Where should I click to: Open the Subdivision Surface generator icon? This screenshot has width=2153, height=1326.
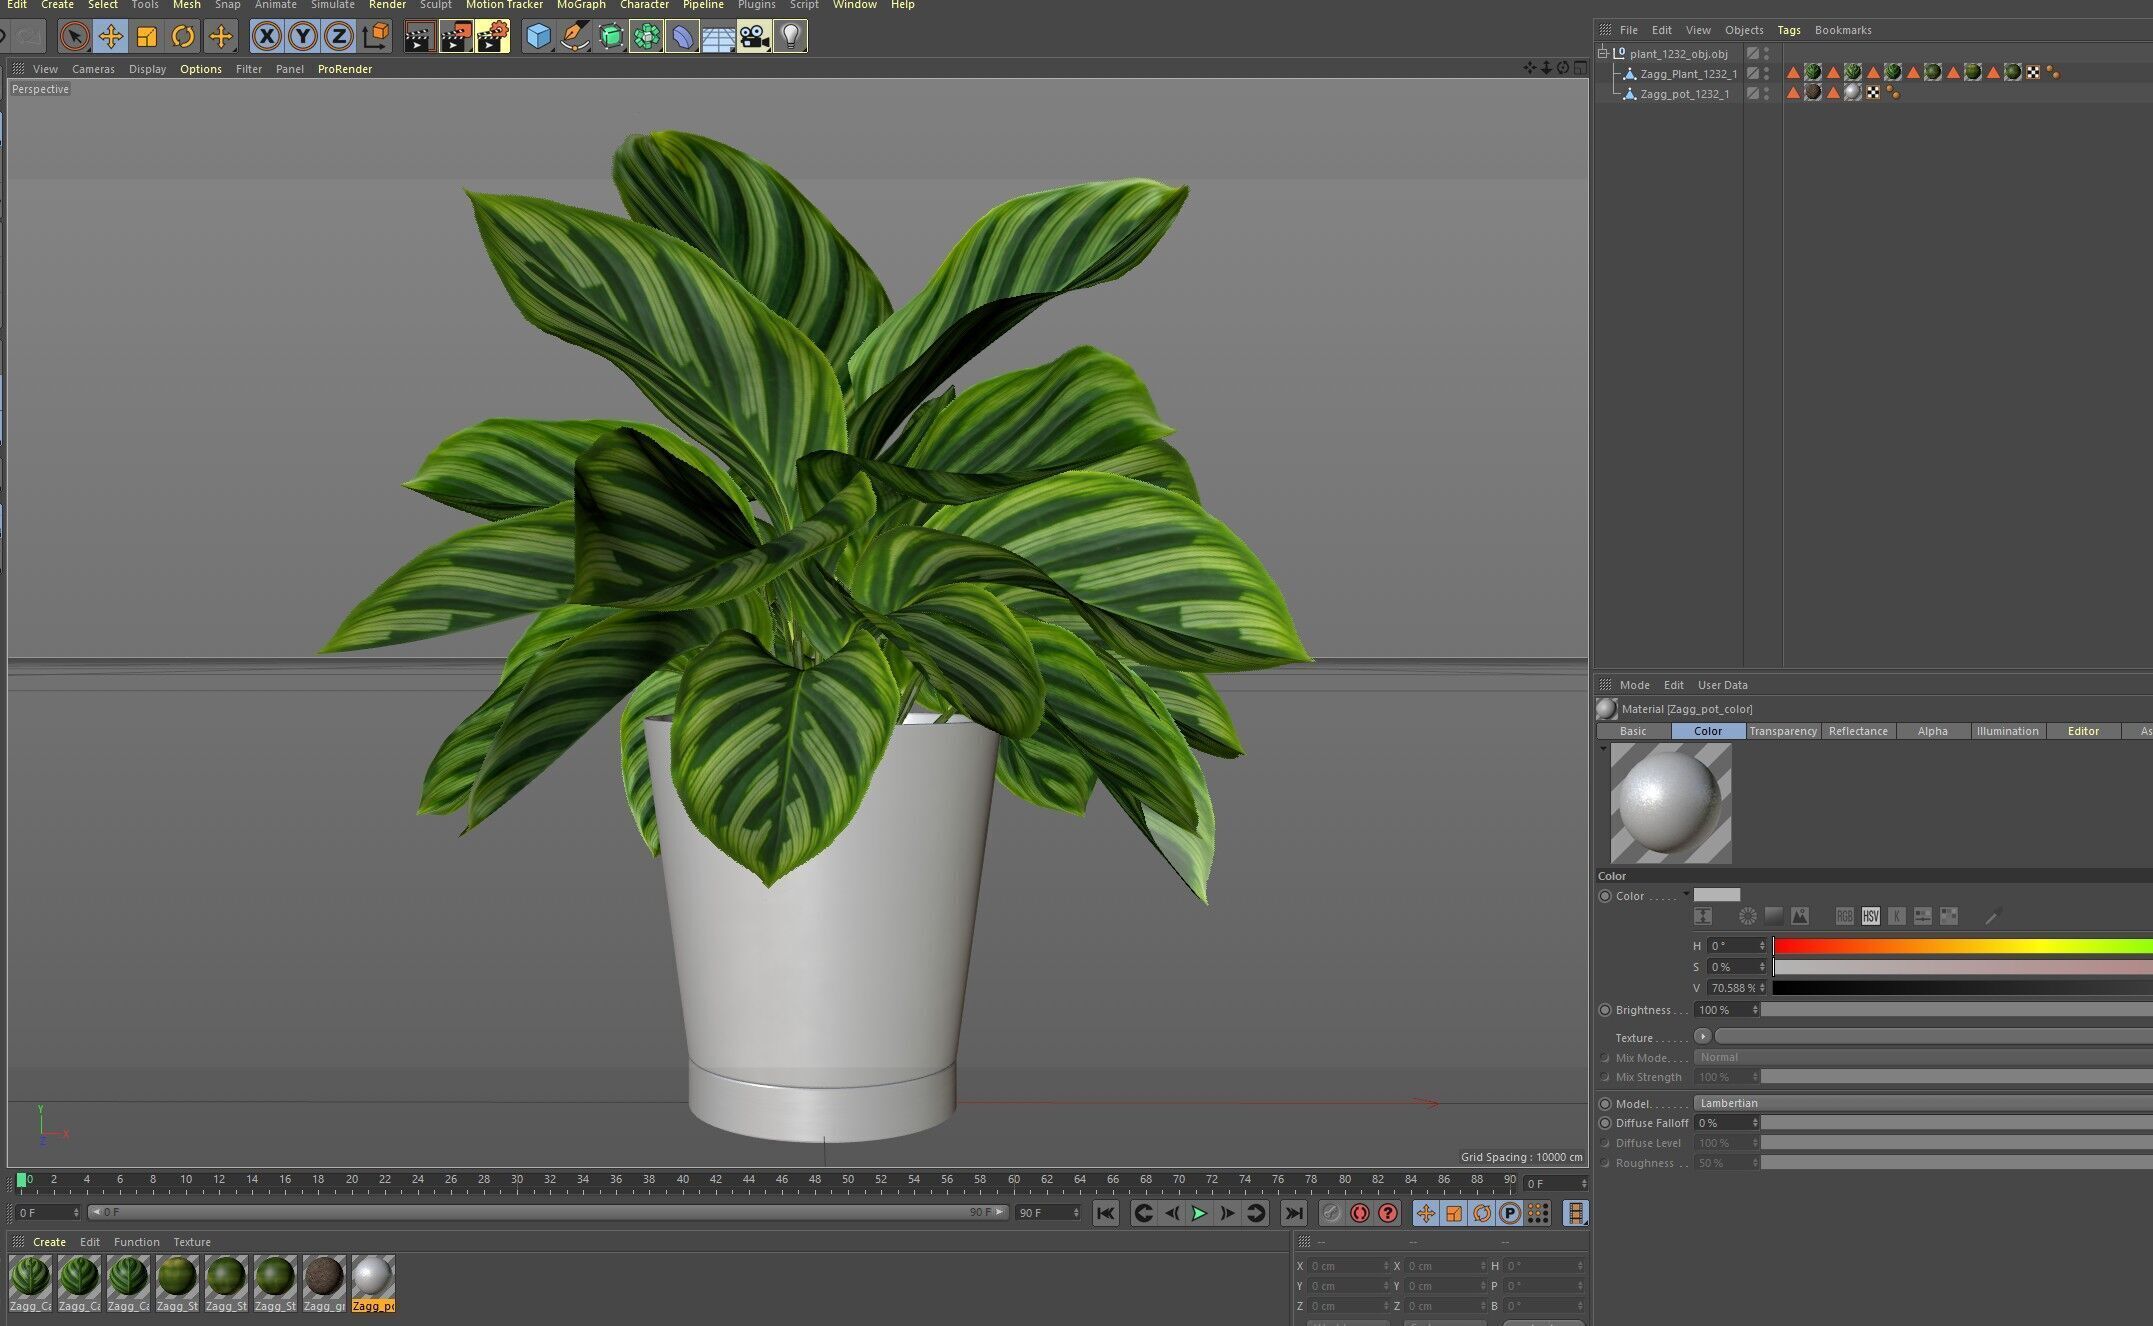coord(610,37)
